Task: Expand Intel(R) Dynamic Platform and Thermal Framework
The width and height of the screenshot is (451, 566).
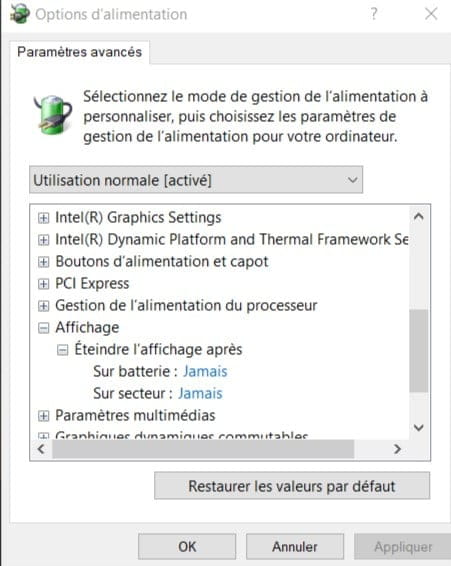Action: (x=43, y=240)
